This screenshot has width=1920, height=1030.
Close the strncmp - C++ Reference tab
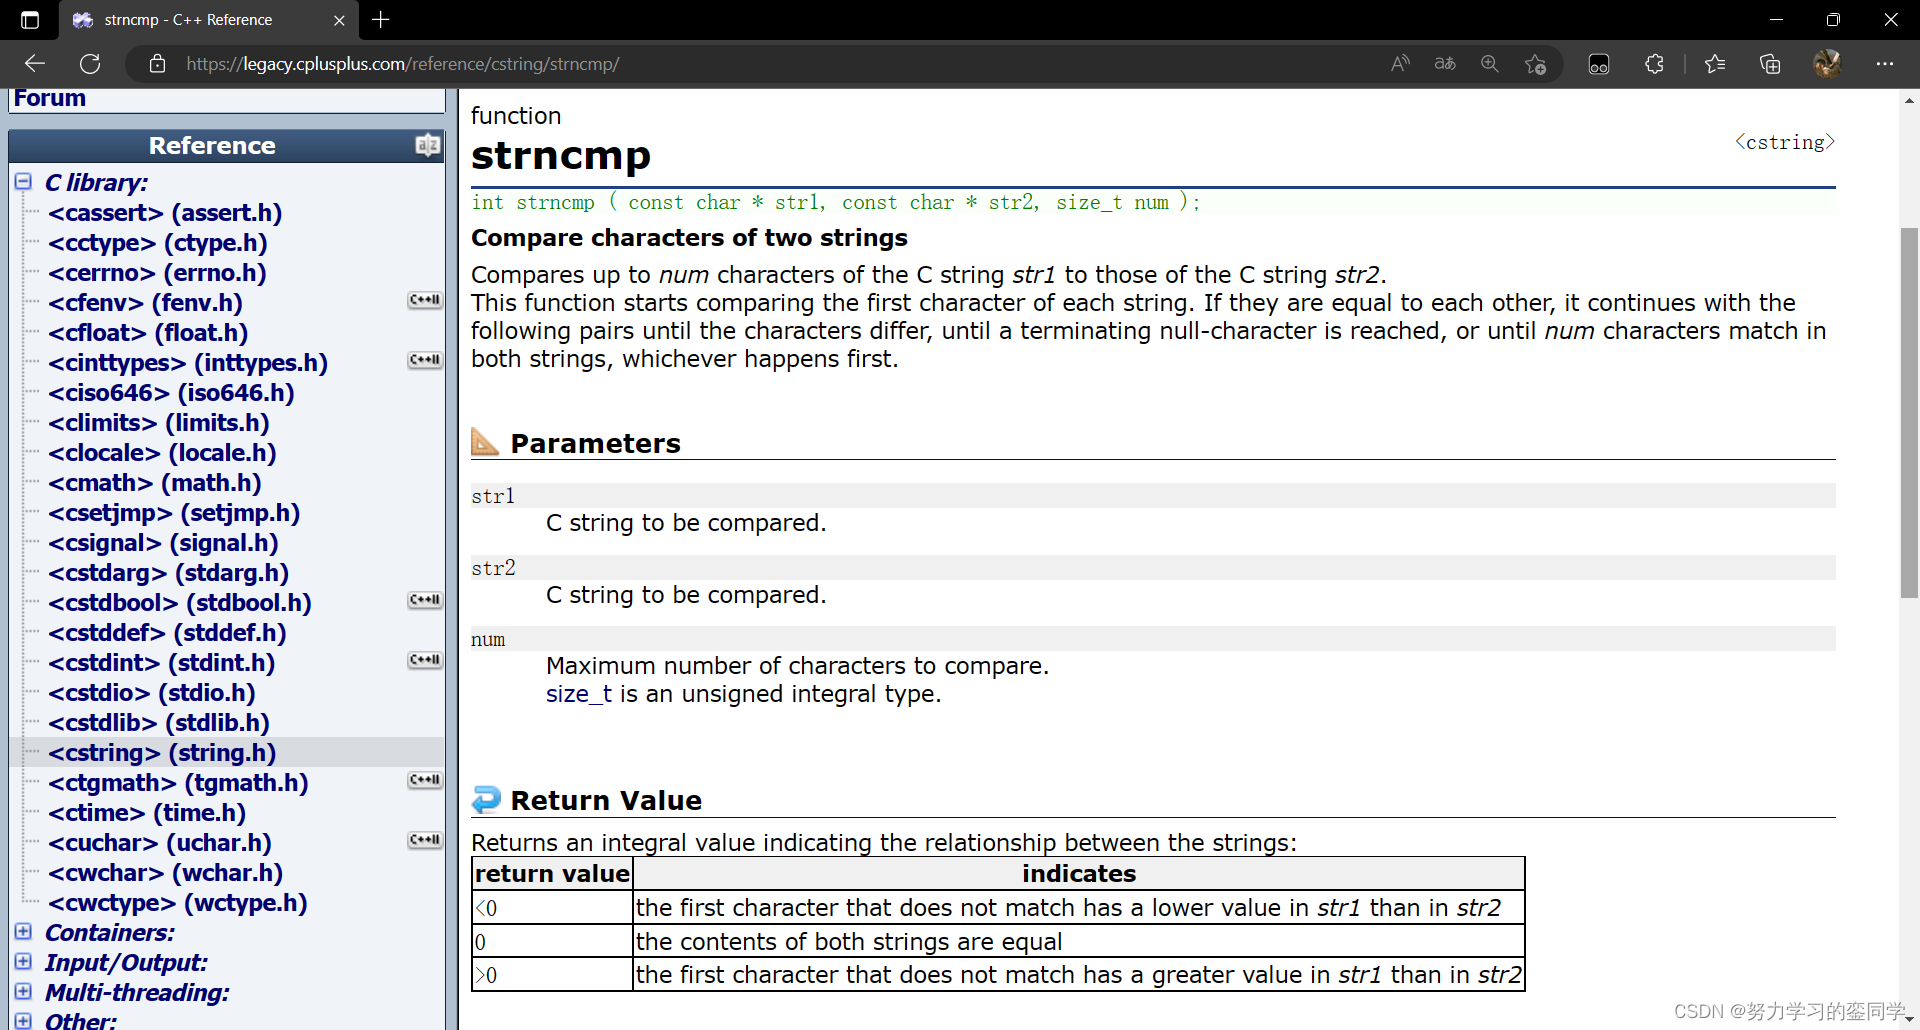(339, 20)
